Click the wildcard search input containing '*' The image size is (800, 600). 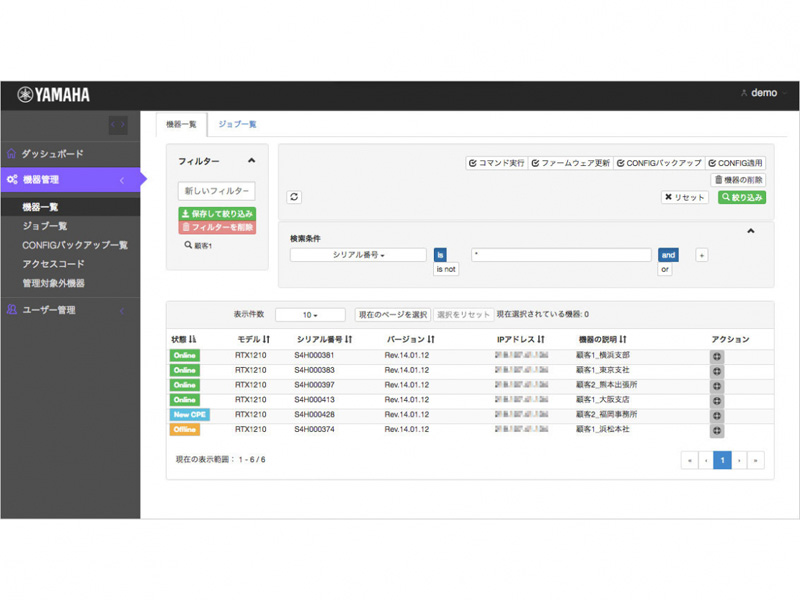[560, 254]
